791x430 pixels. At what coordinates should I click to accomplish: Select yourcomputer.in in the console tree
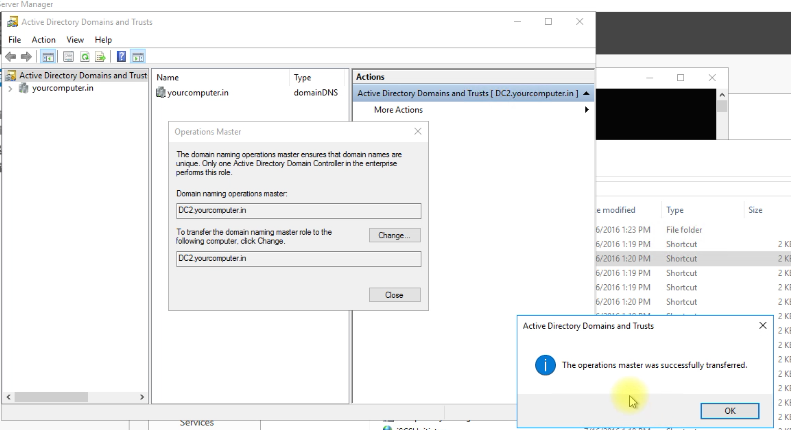pyautogui.click(x=63, y=88)
